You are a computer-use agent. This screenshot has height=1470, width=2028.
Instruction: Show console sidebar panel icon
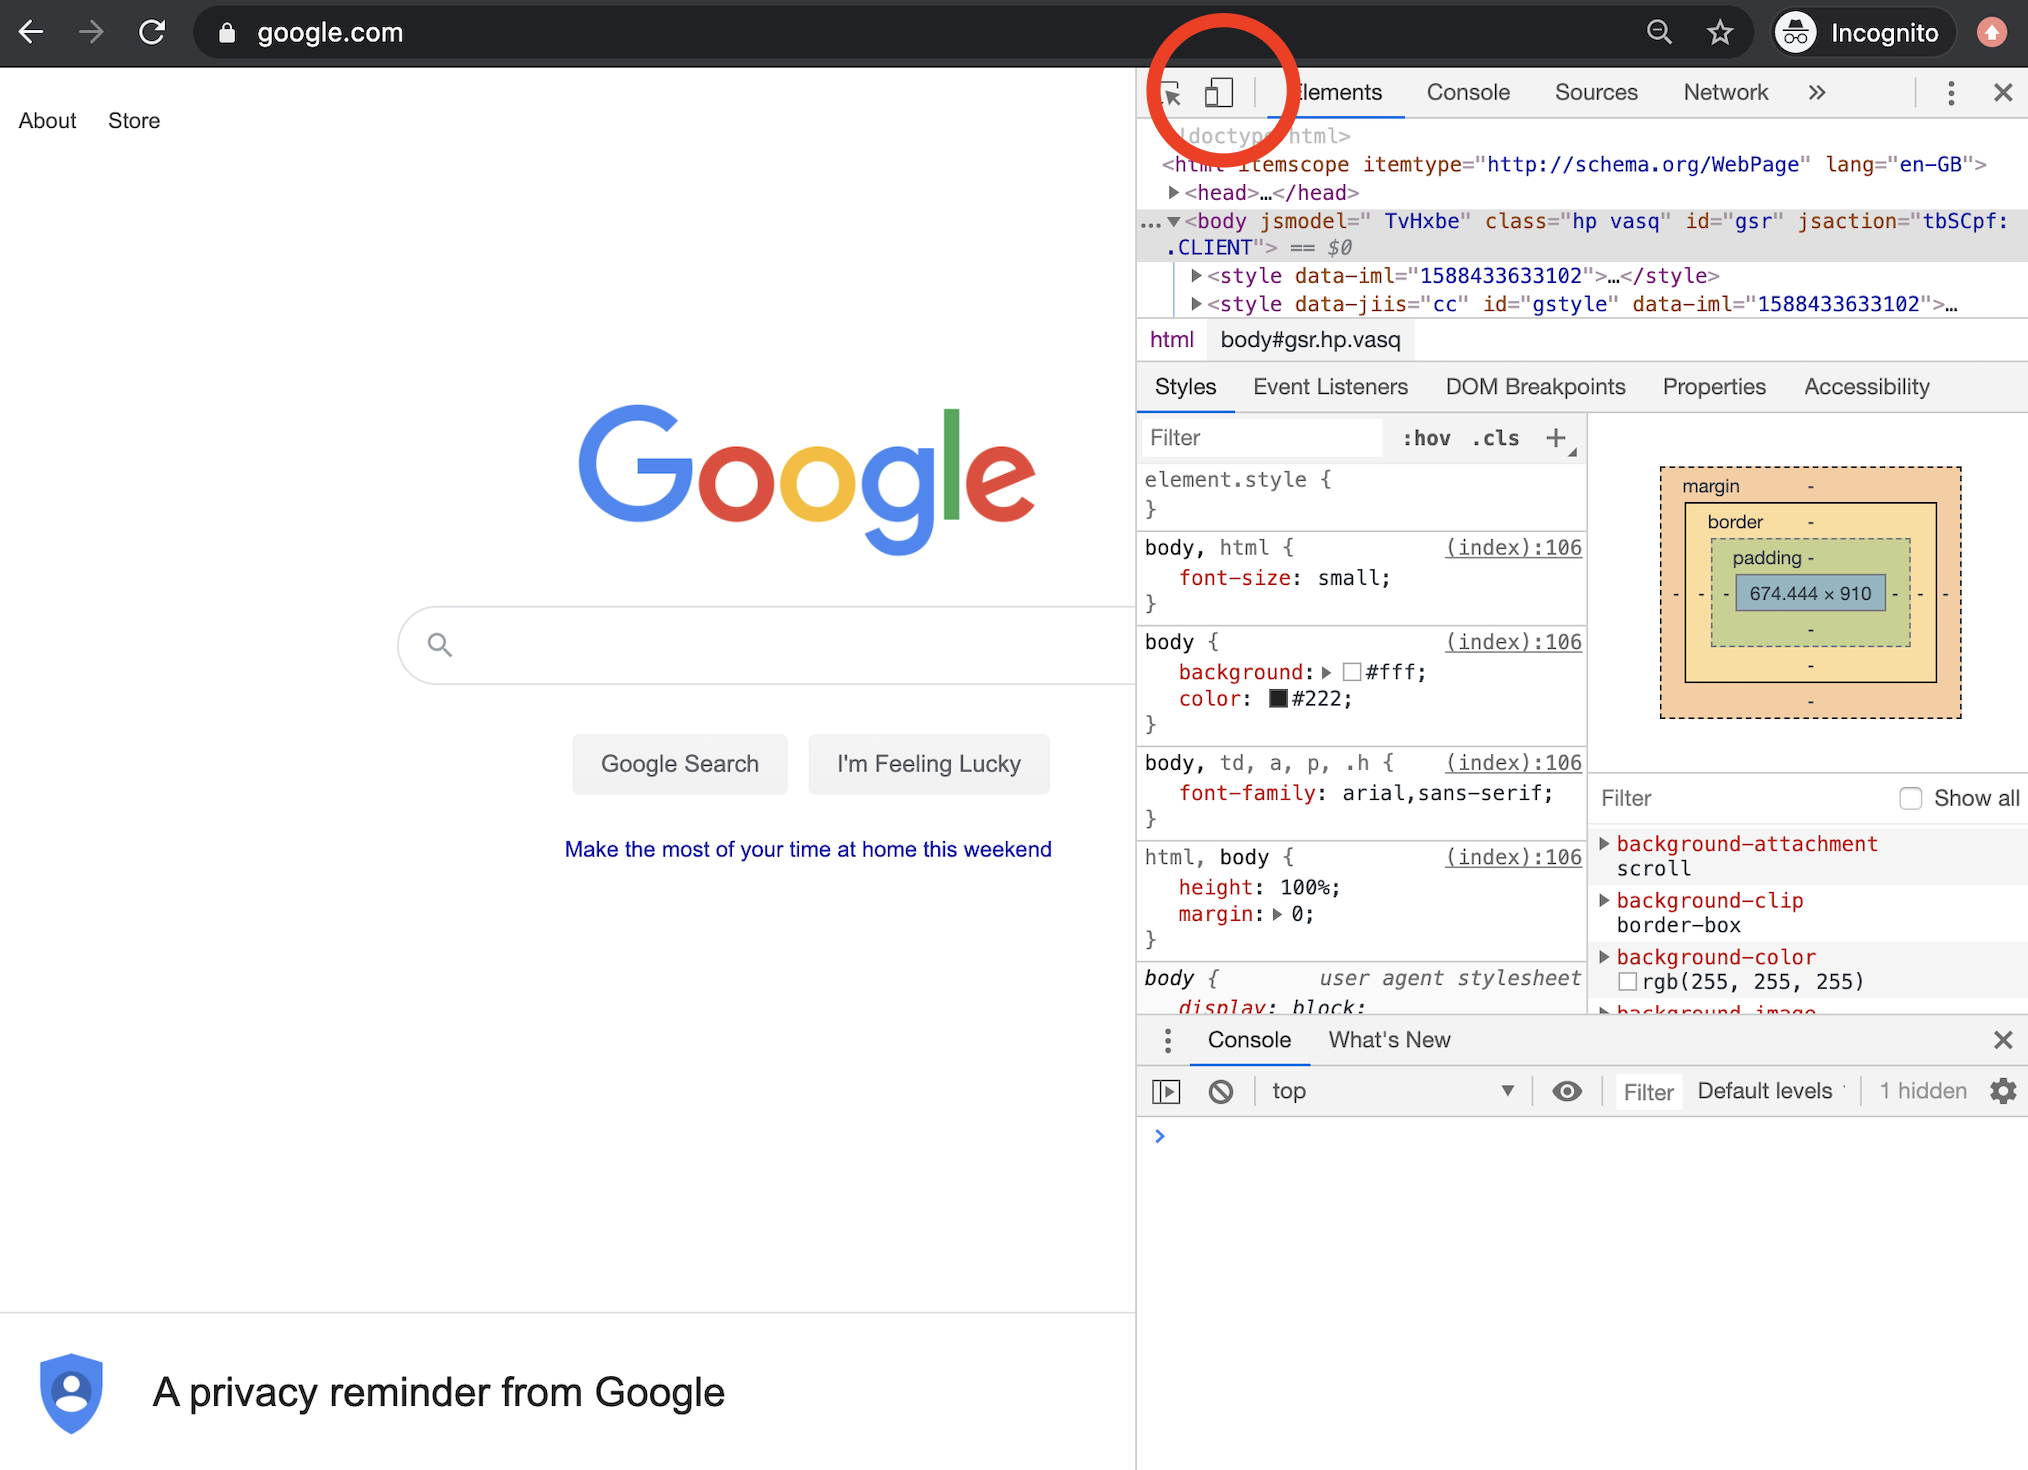(x=1166, y=1091)
